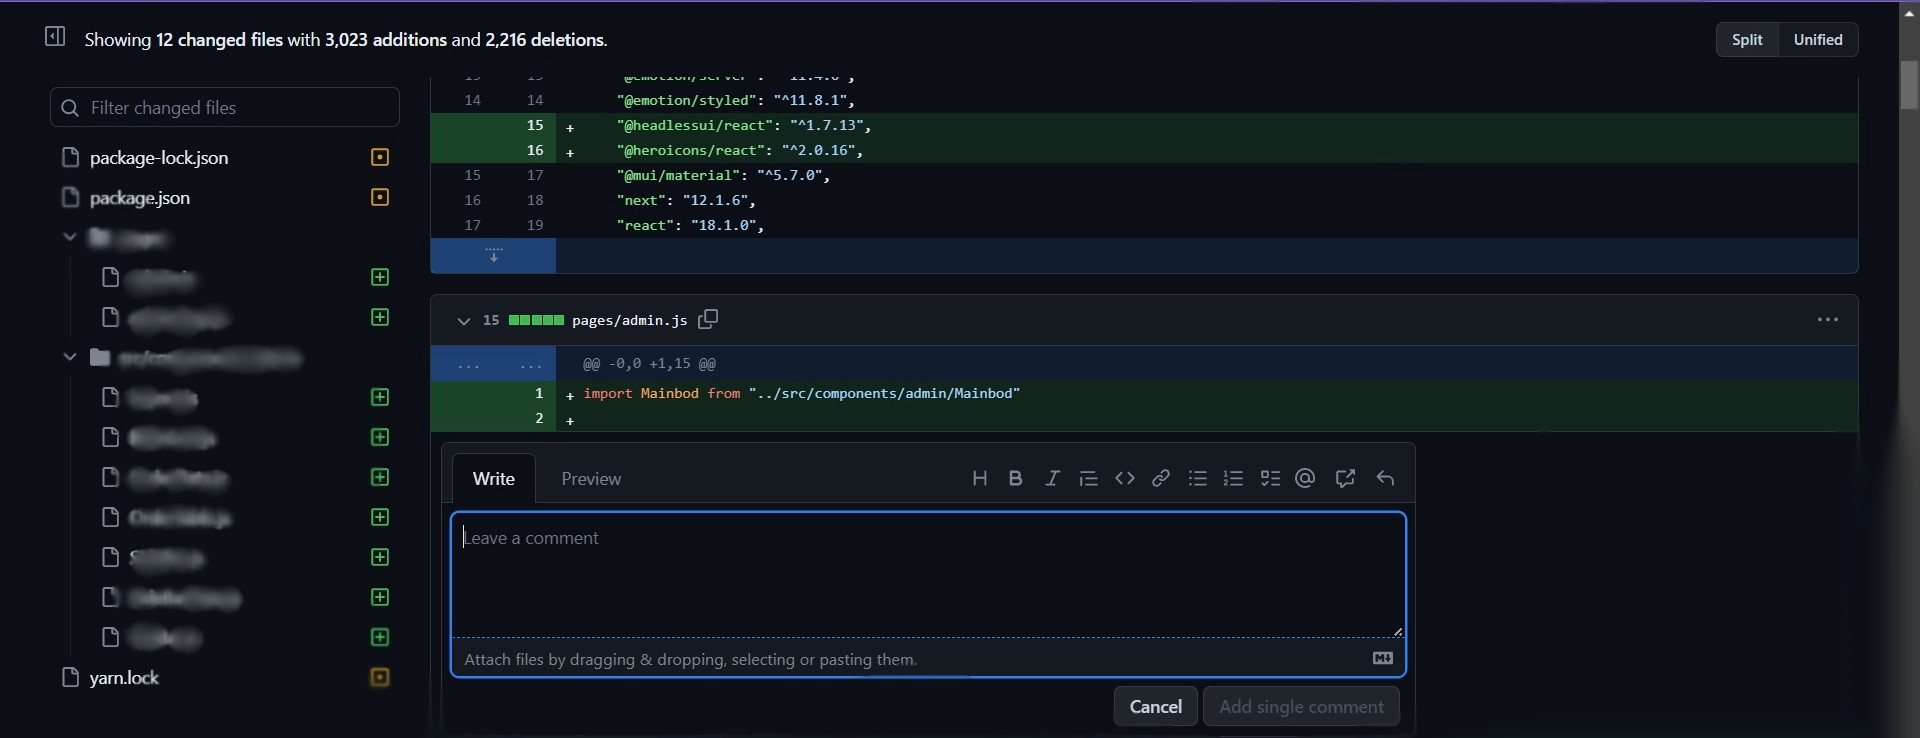
Task: Cancel the comment
Action: (1156, 707)
